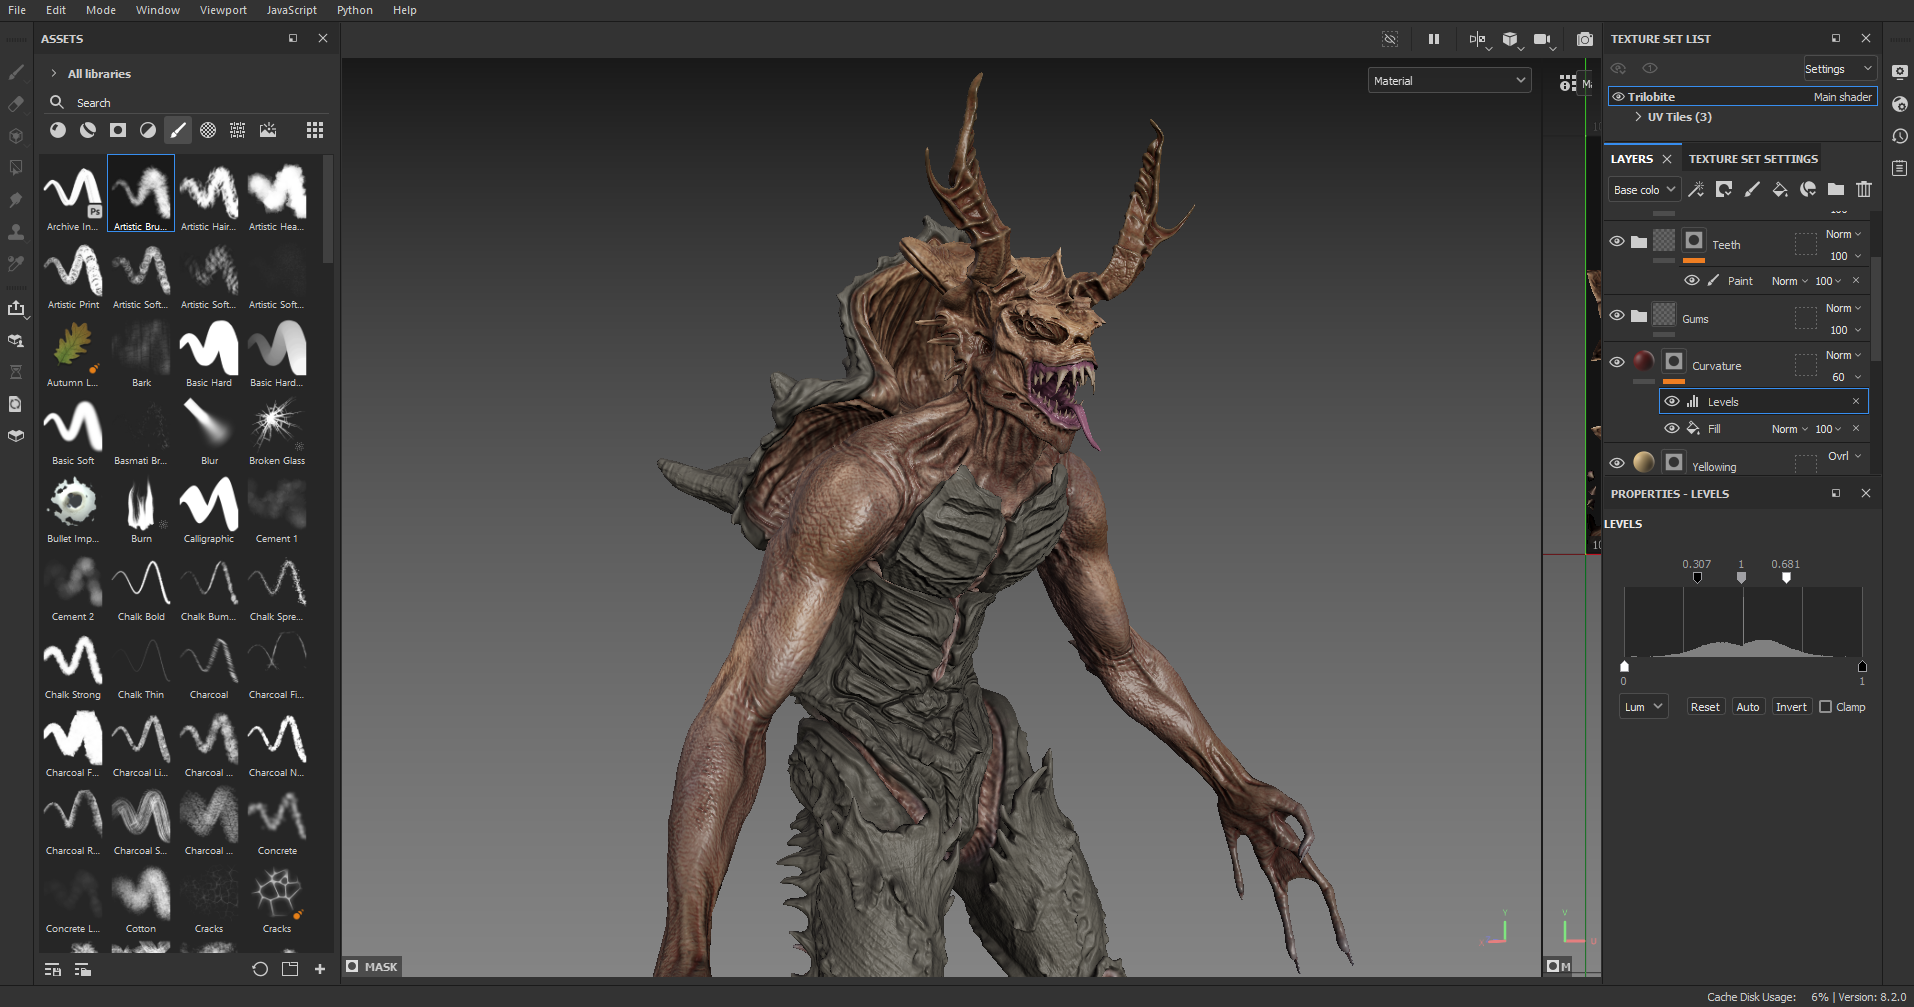Click the camera screenshot icon in viewport toolbar
This screenshot has height=1007, width=1914.
[x=1585, y=39]
